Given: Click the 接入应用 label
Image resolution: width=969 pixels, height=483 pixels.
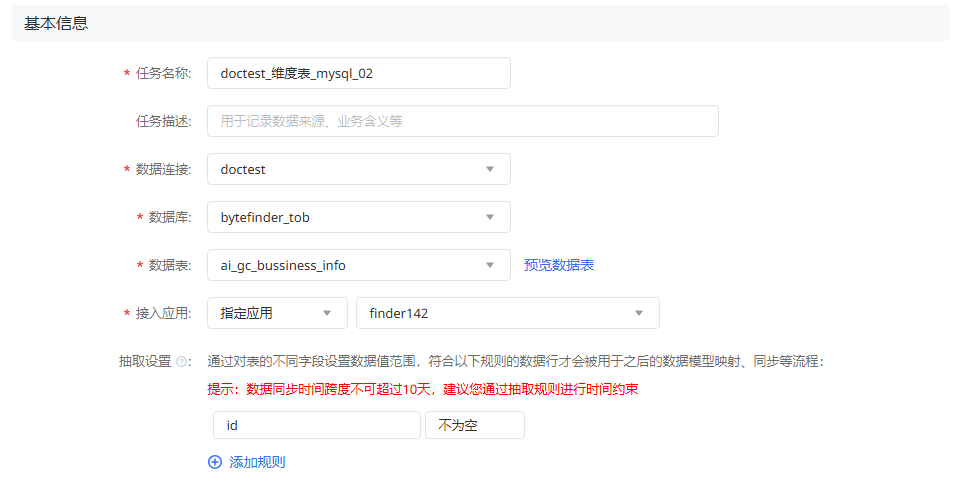Looking at the screenshot, I should click(164, 313).
